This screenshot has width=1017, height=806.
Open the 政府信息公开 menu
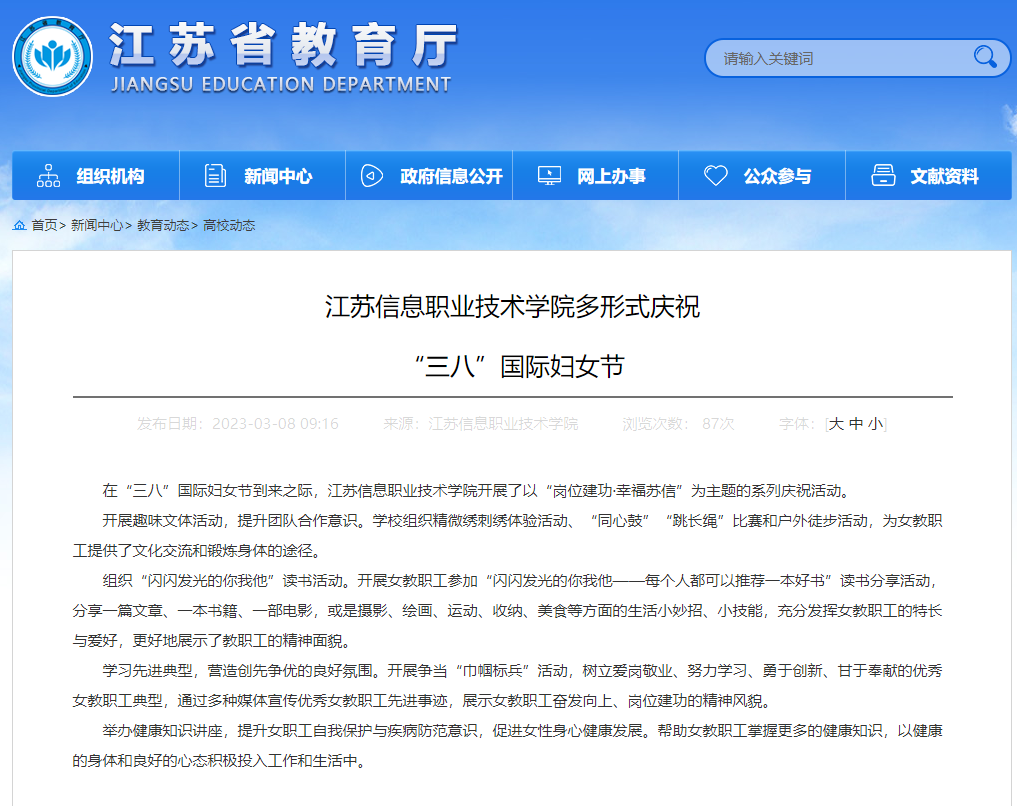click(429, 176)
